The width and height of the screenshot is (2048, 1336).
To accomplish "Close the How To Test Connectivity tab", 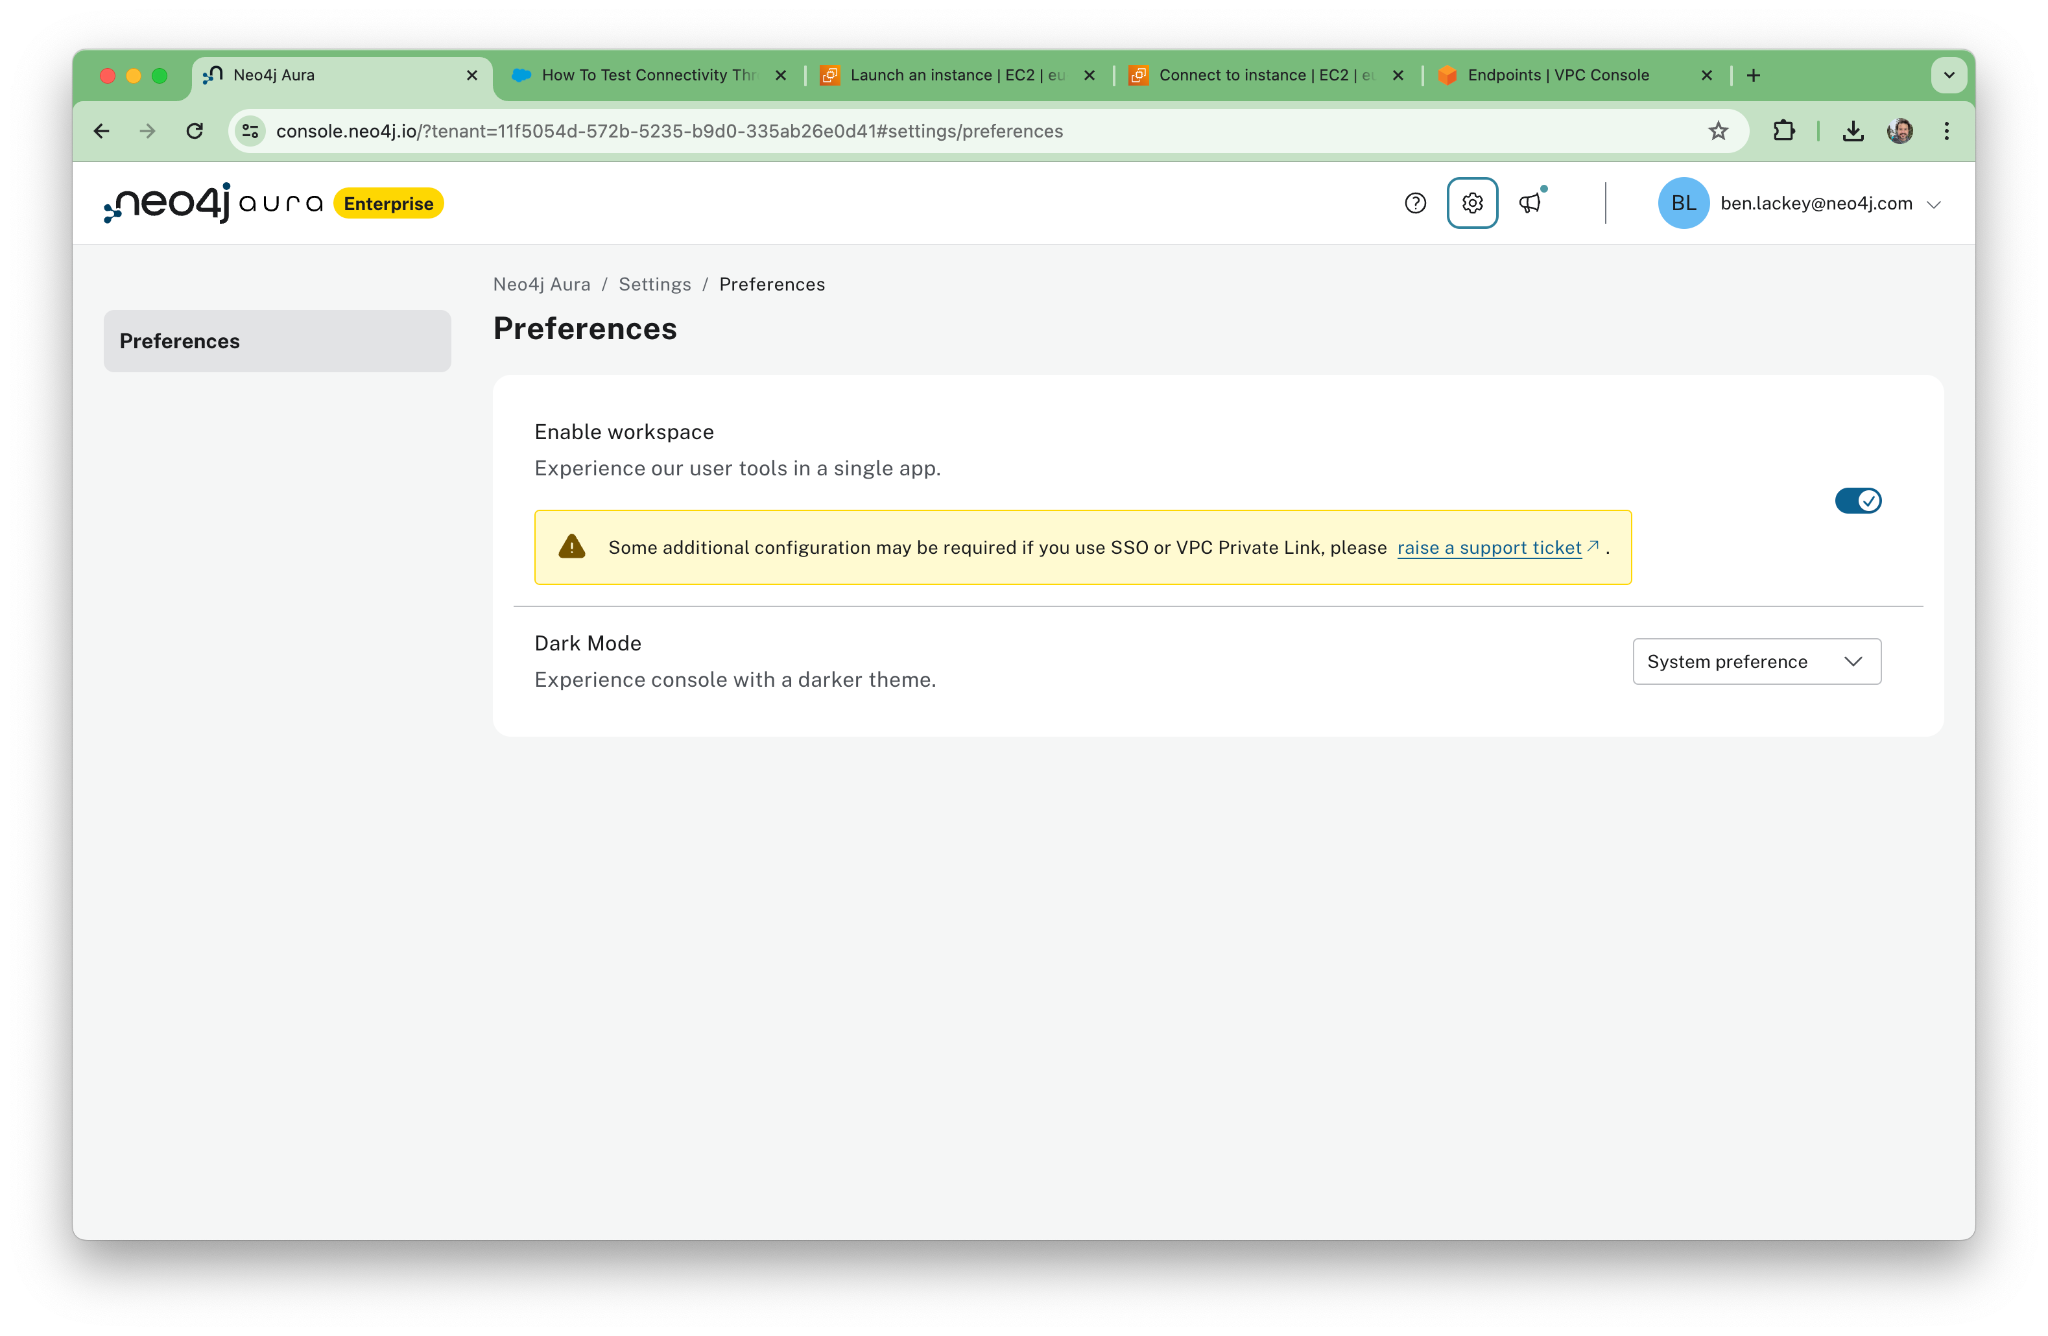I will [x=781, y=75].
